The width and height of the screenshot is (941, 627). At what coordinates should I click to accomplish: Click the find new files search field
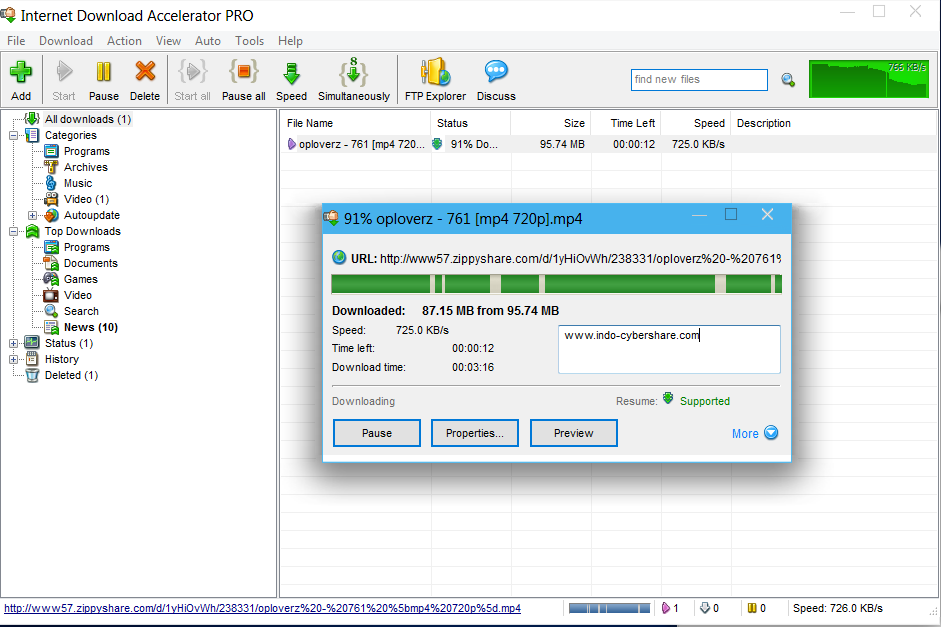pos(699,80)
